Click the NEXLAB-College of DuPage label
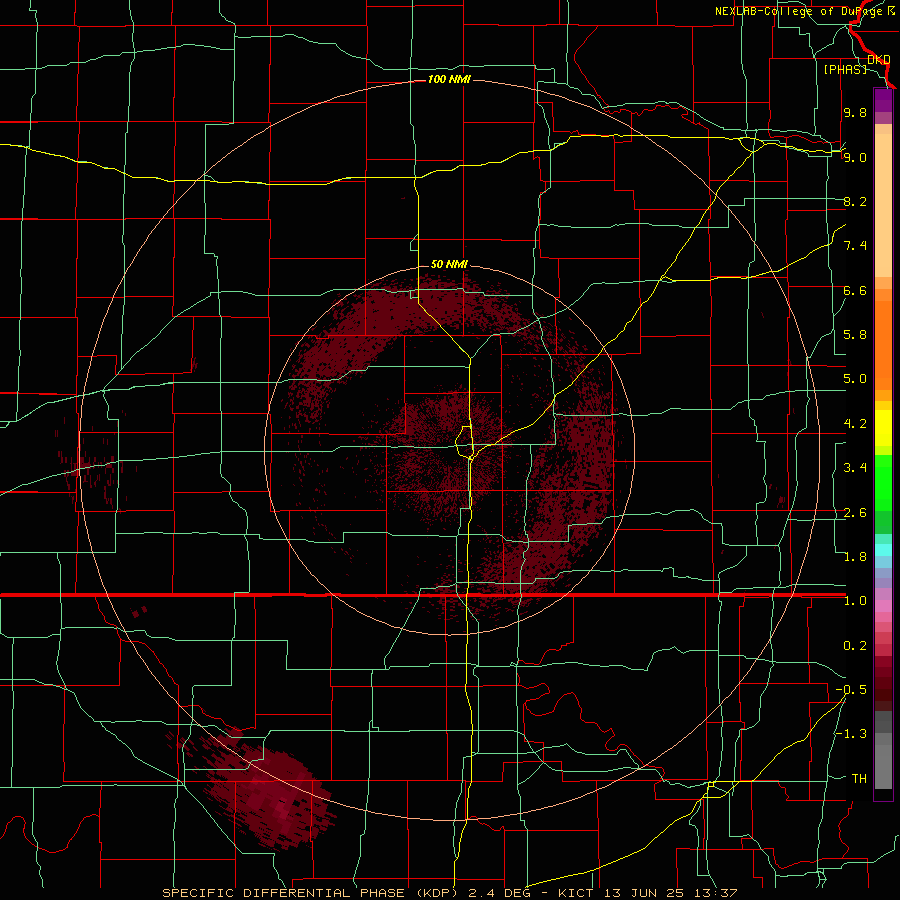The width and height of the screenshot is (900, 900). pyautogui.click(x=800, y=11)
